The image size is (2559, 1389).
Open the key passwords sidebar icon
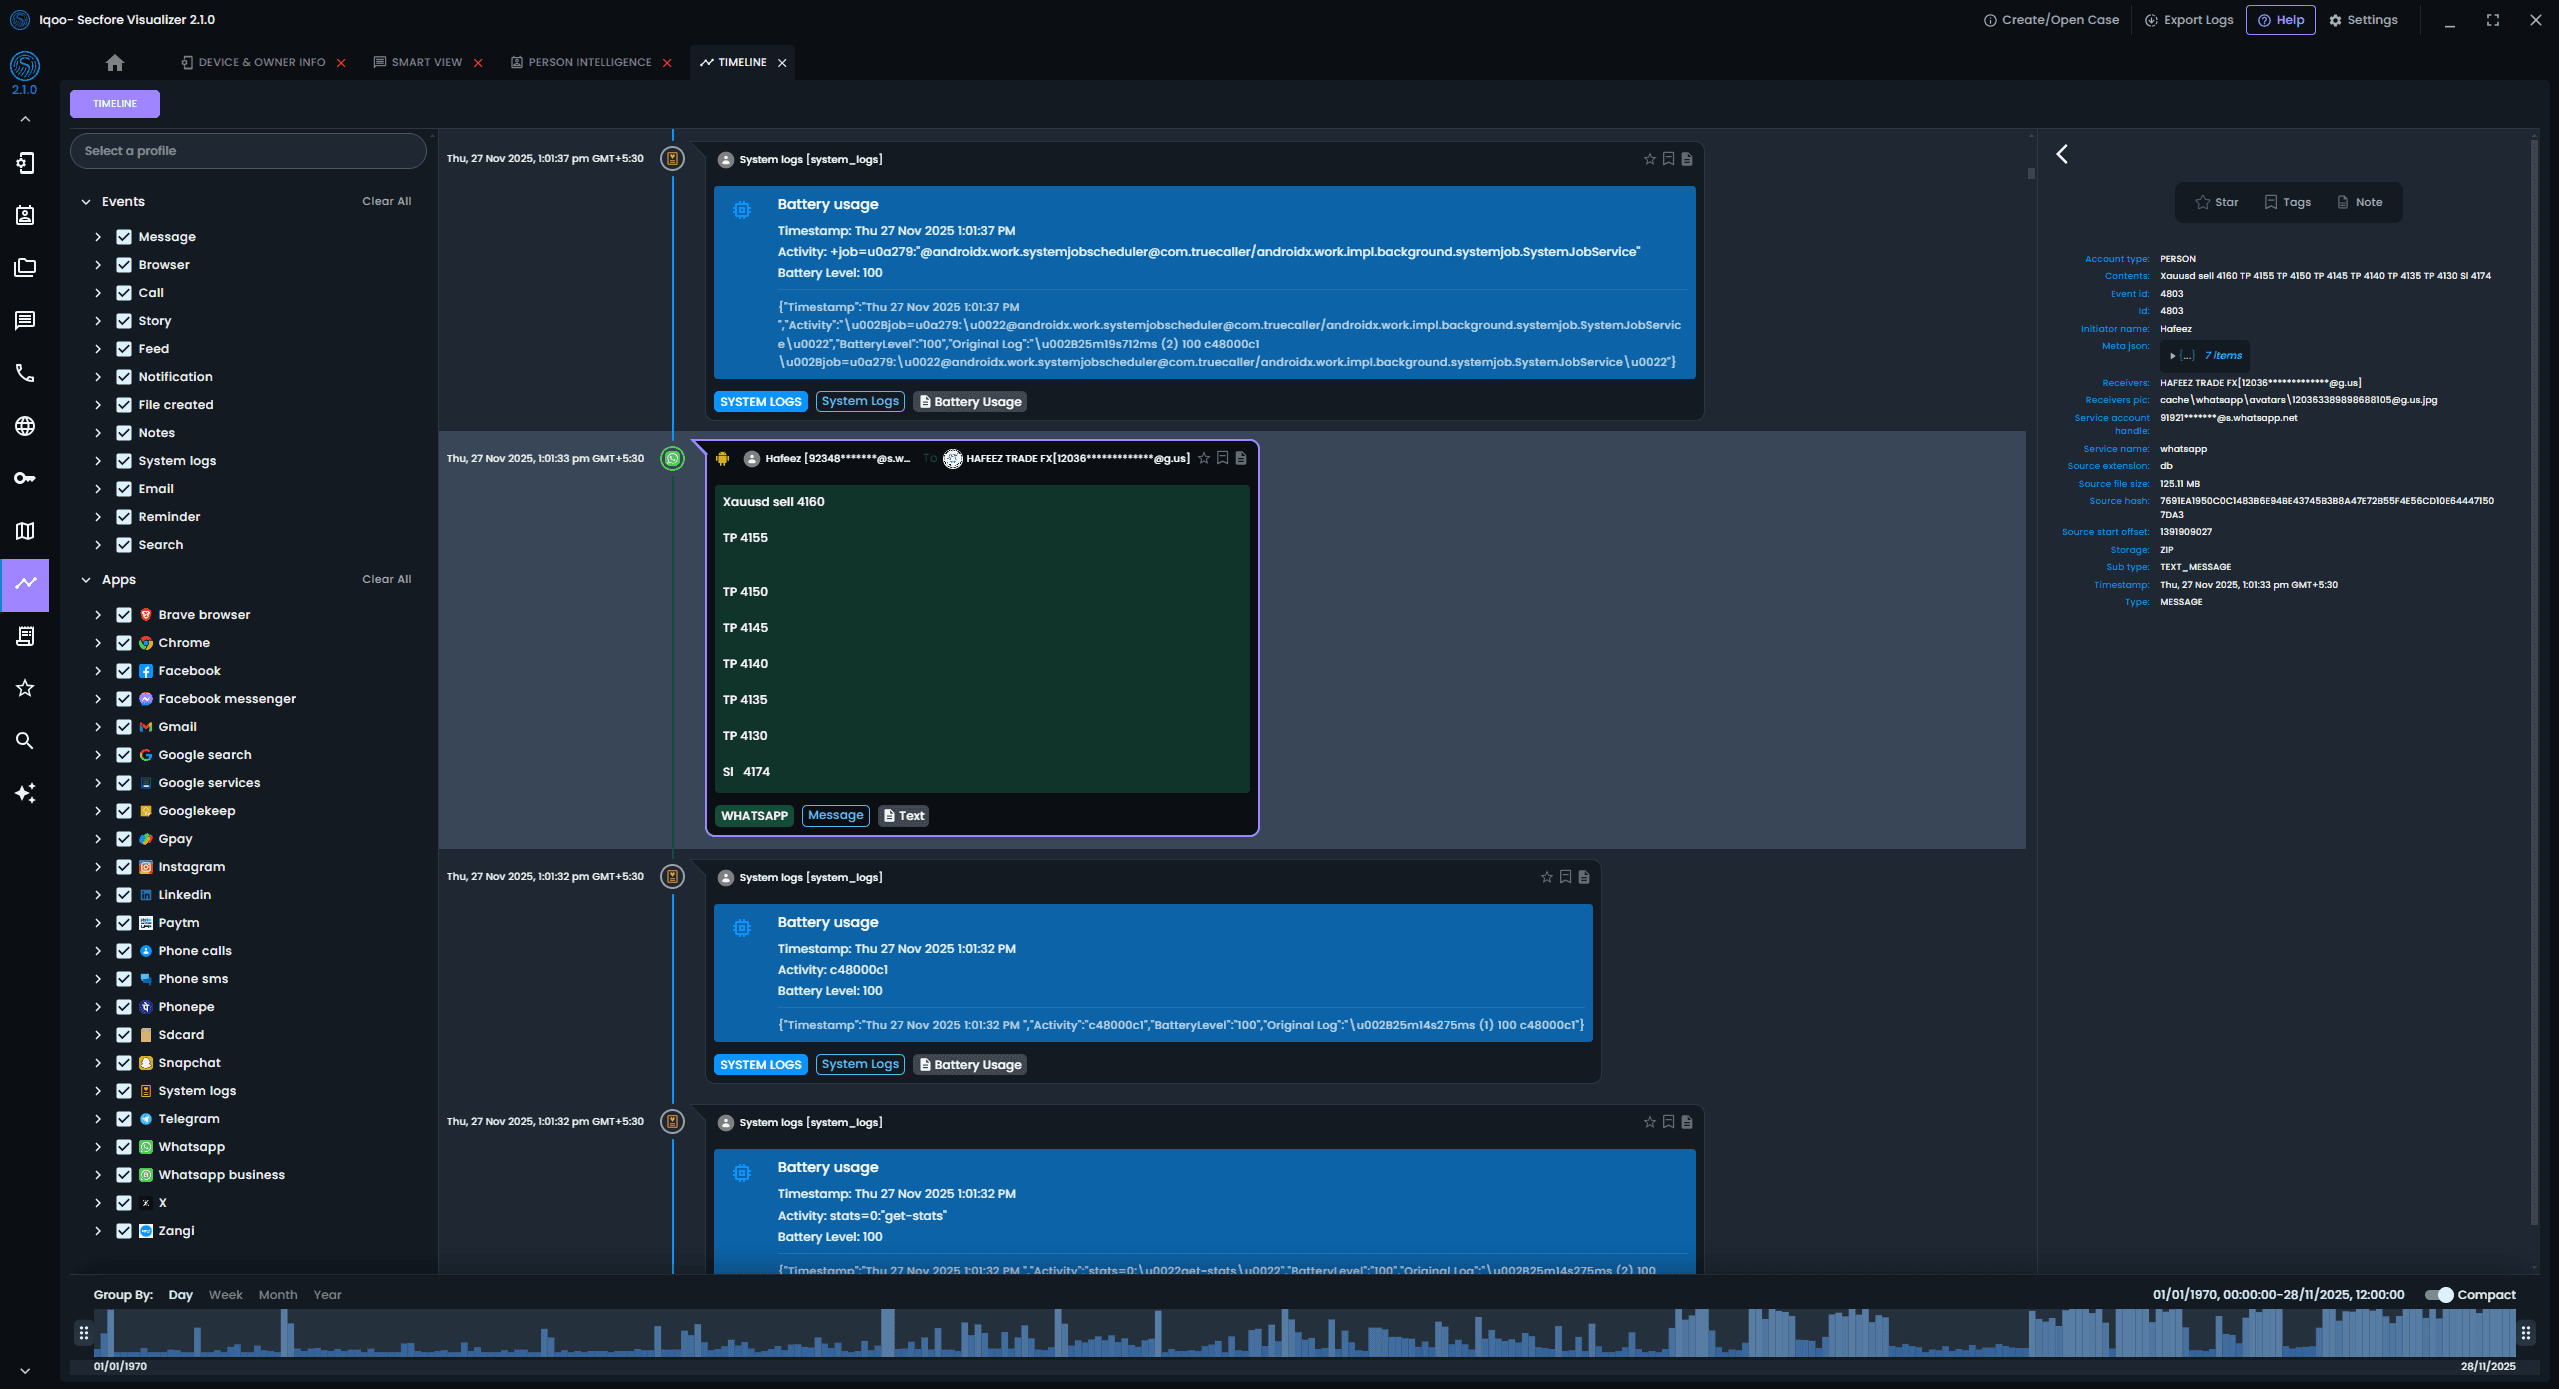click(25, 478)
